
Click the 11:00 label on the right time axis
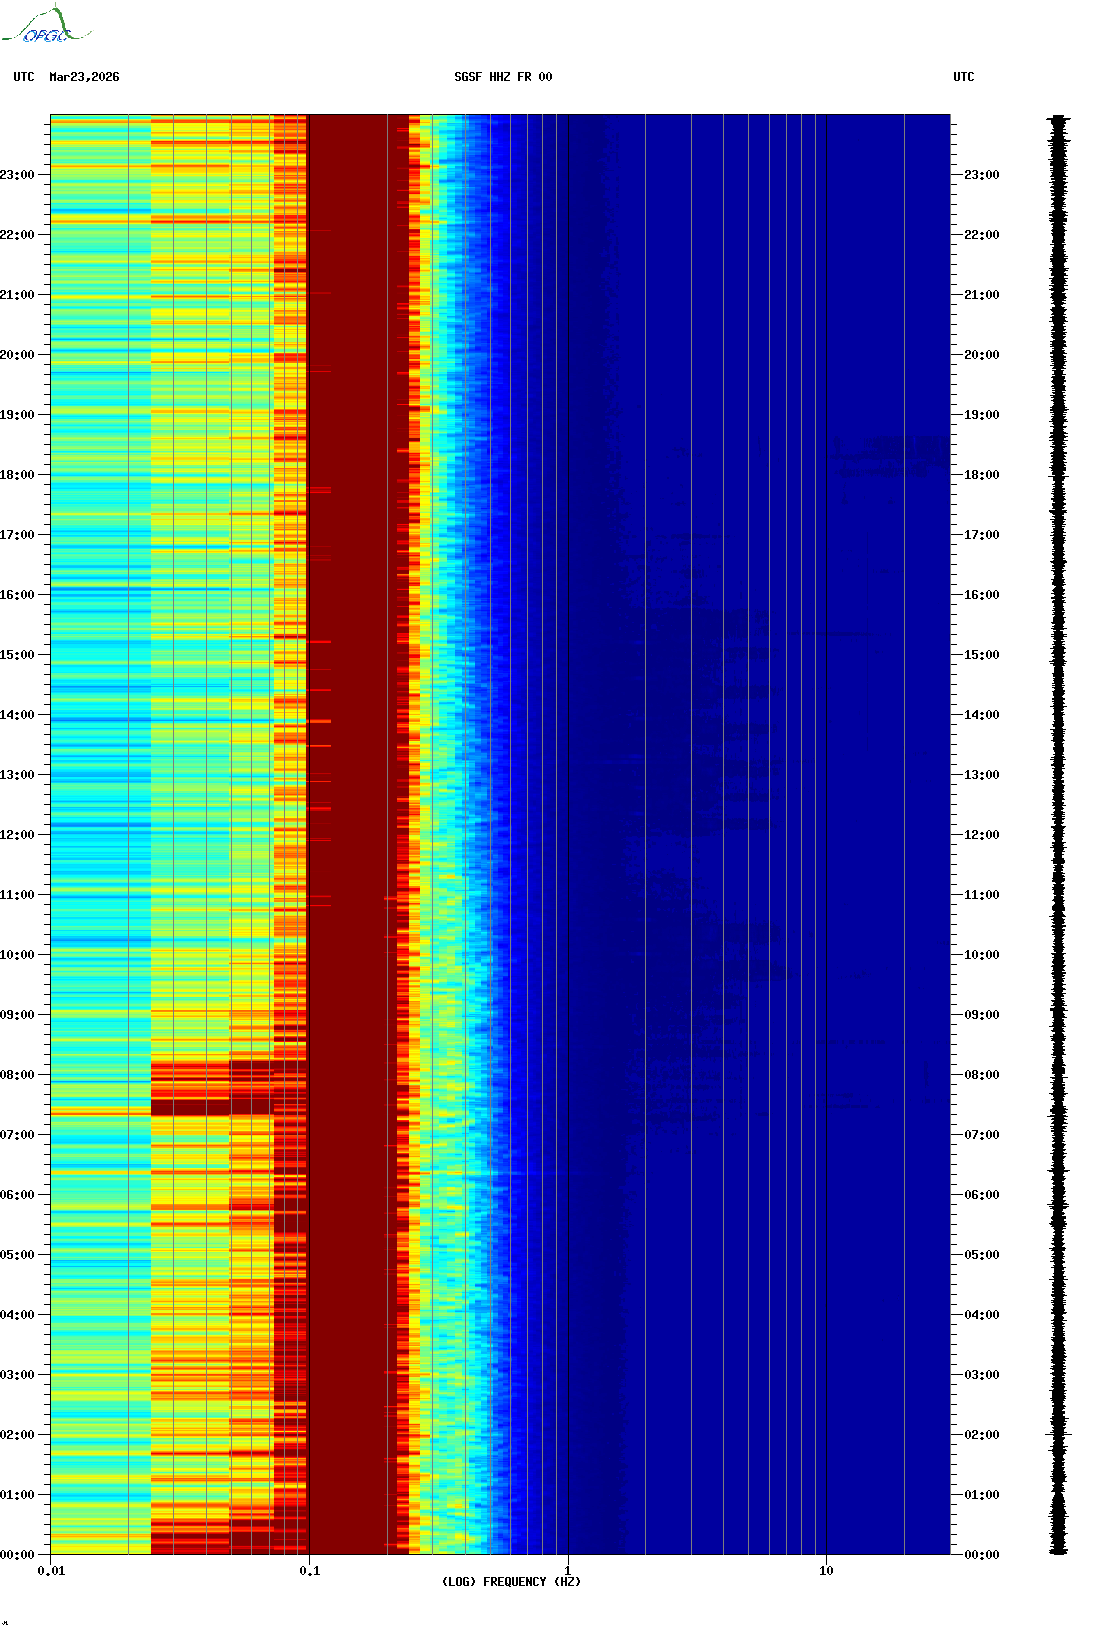point(982,895)
